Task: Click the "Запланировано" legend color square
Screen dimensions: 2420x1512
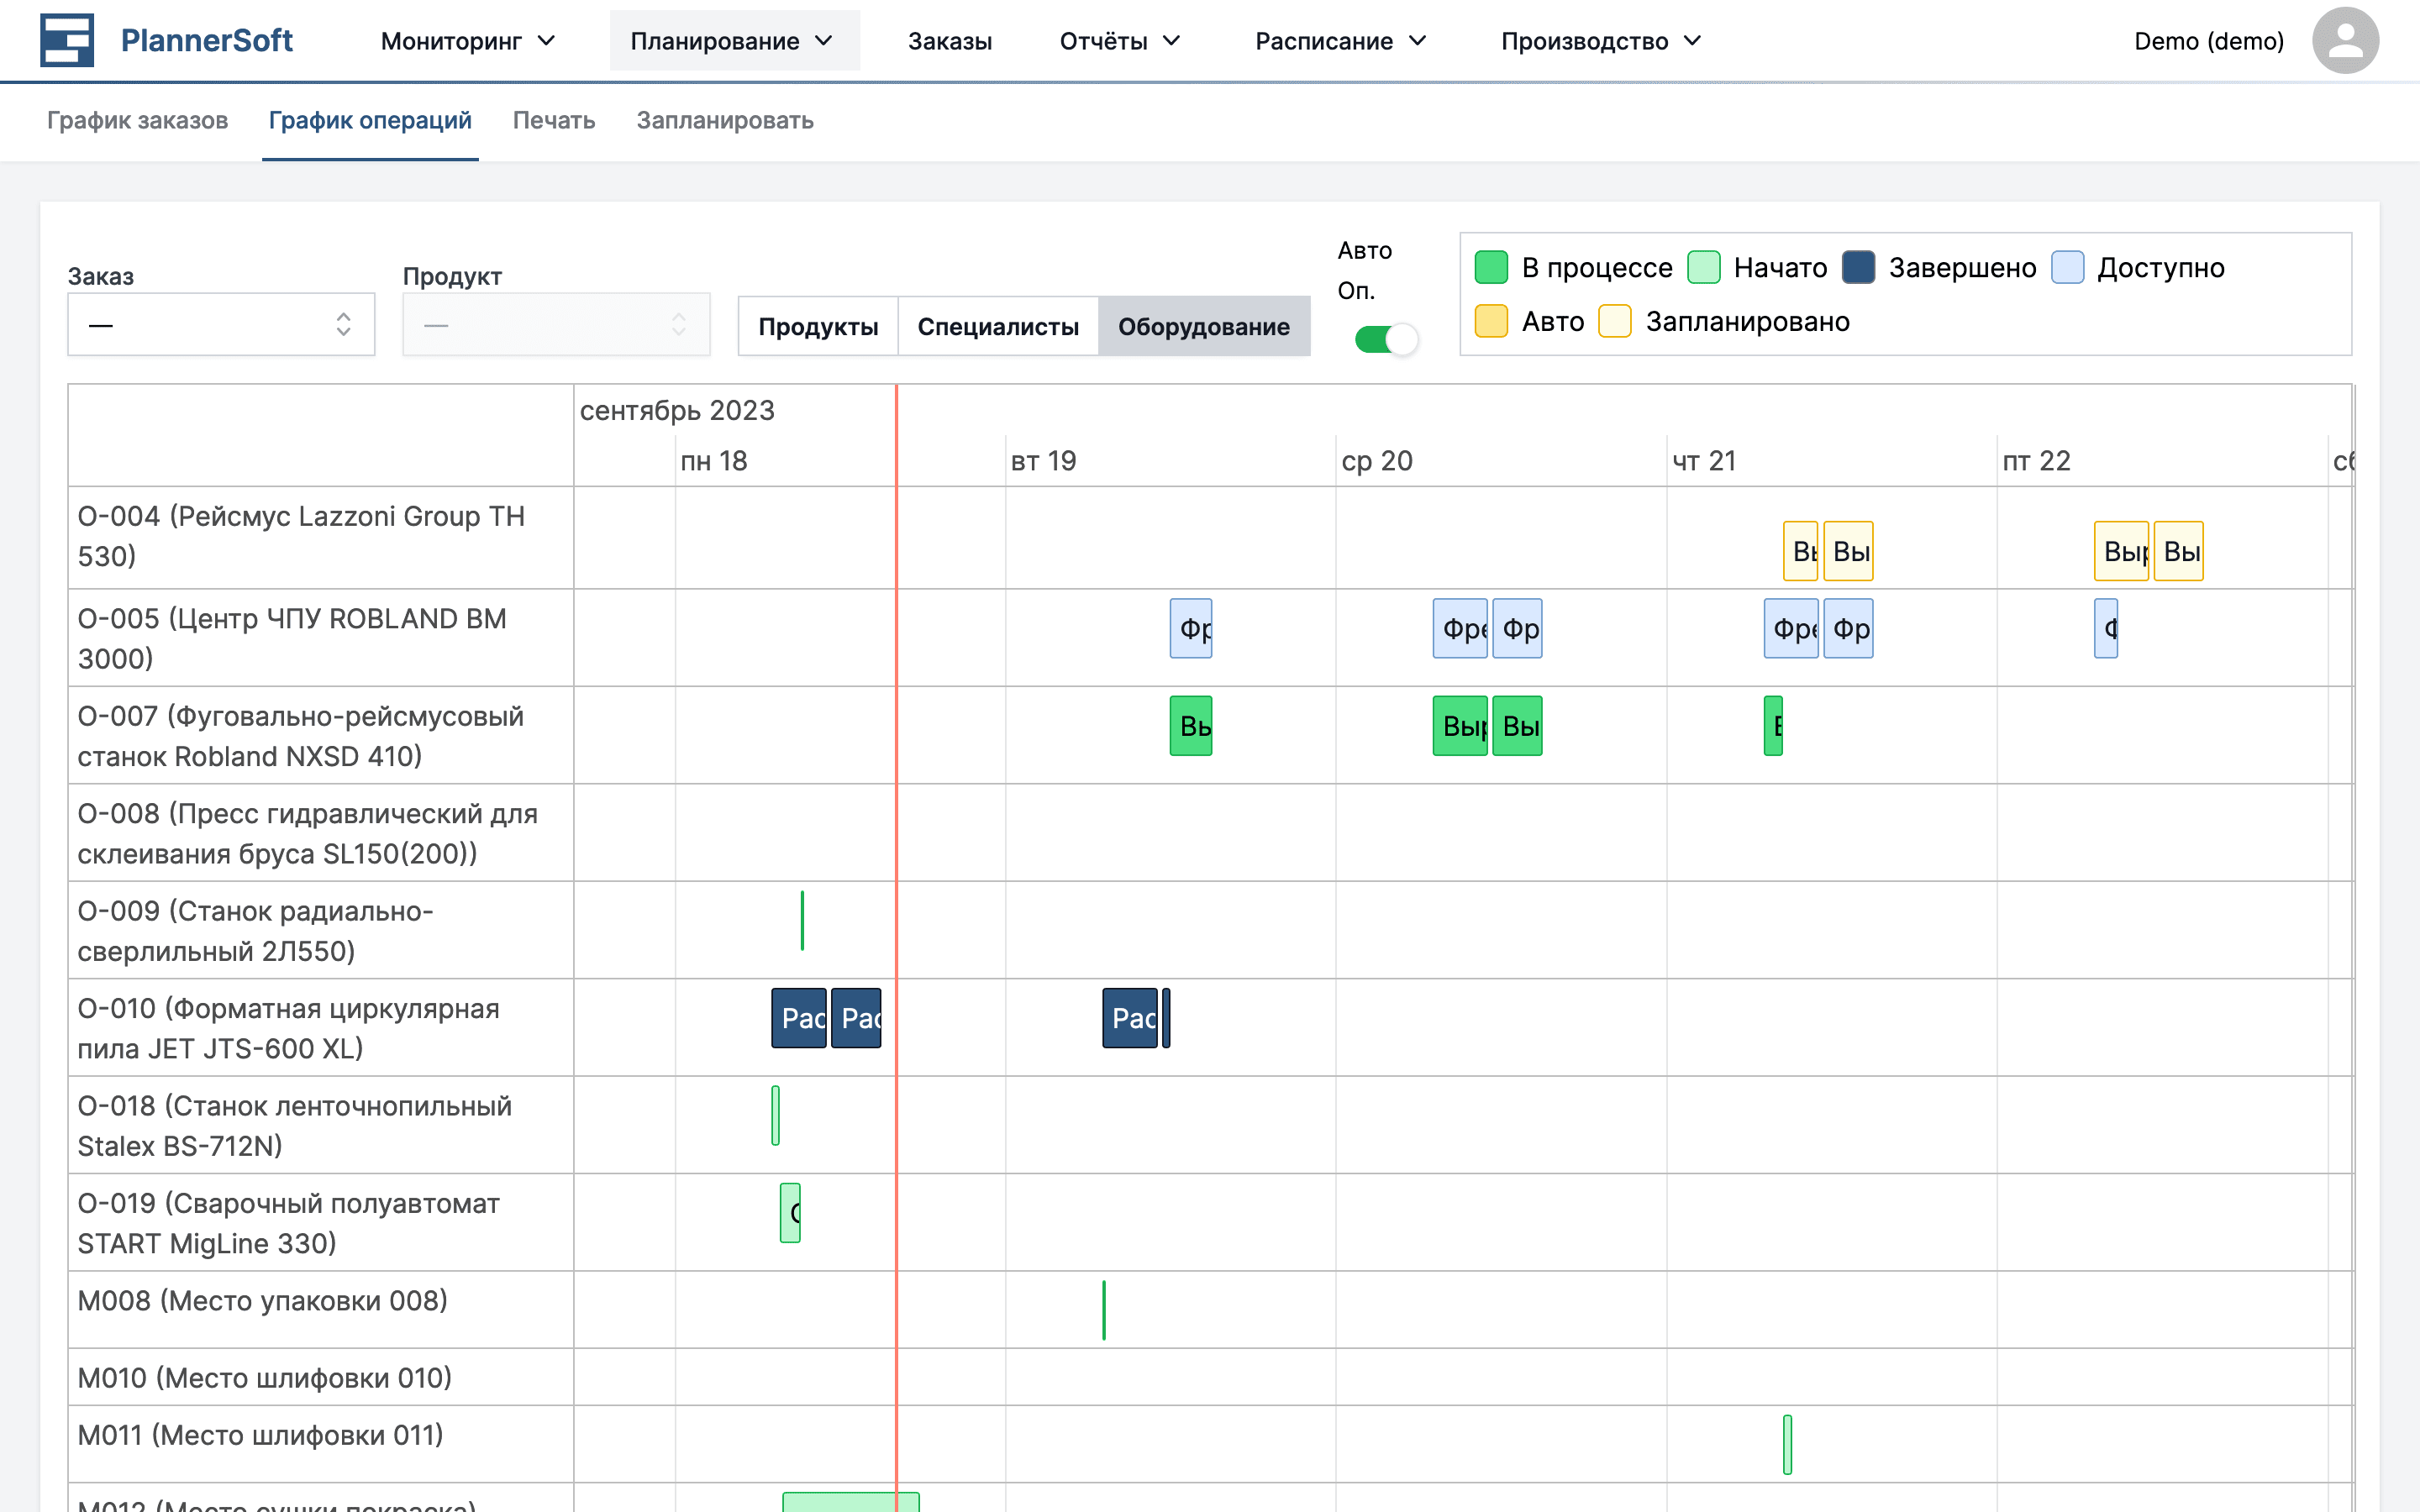Action: pos(1614,321)
